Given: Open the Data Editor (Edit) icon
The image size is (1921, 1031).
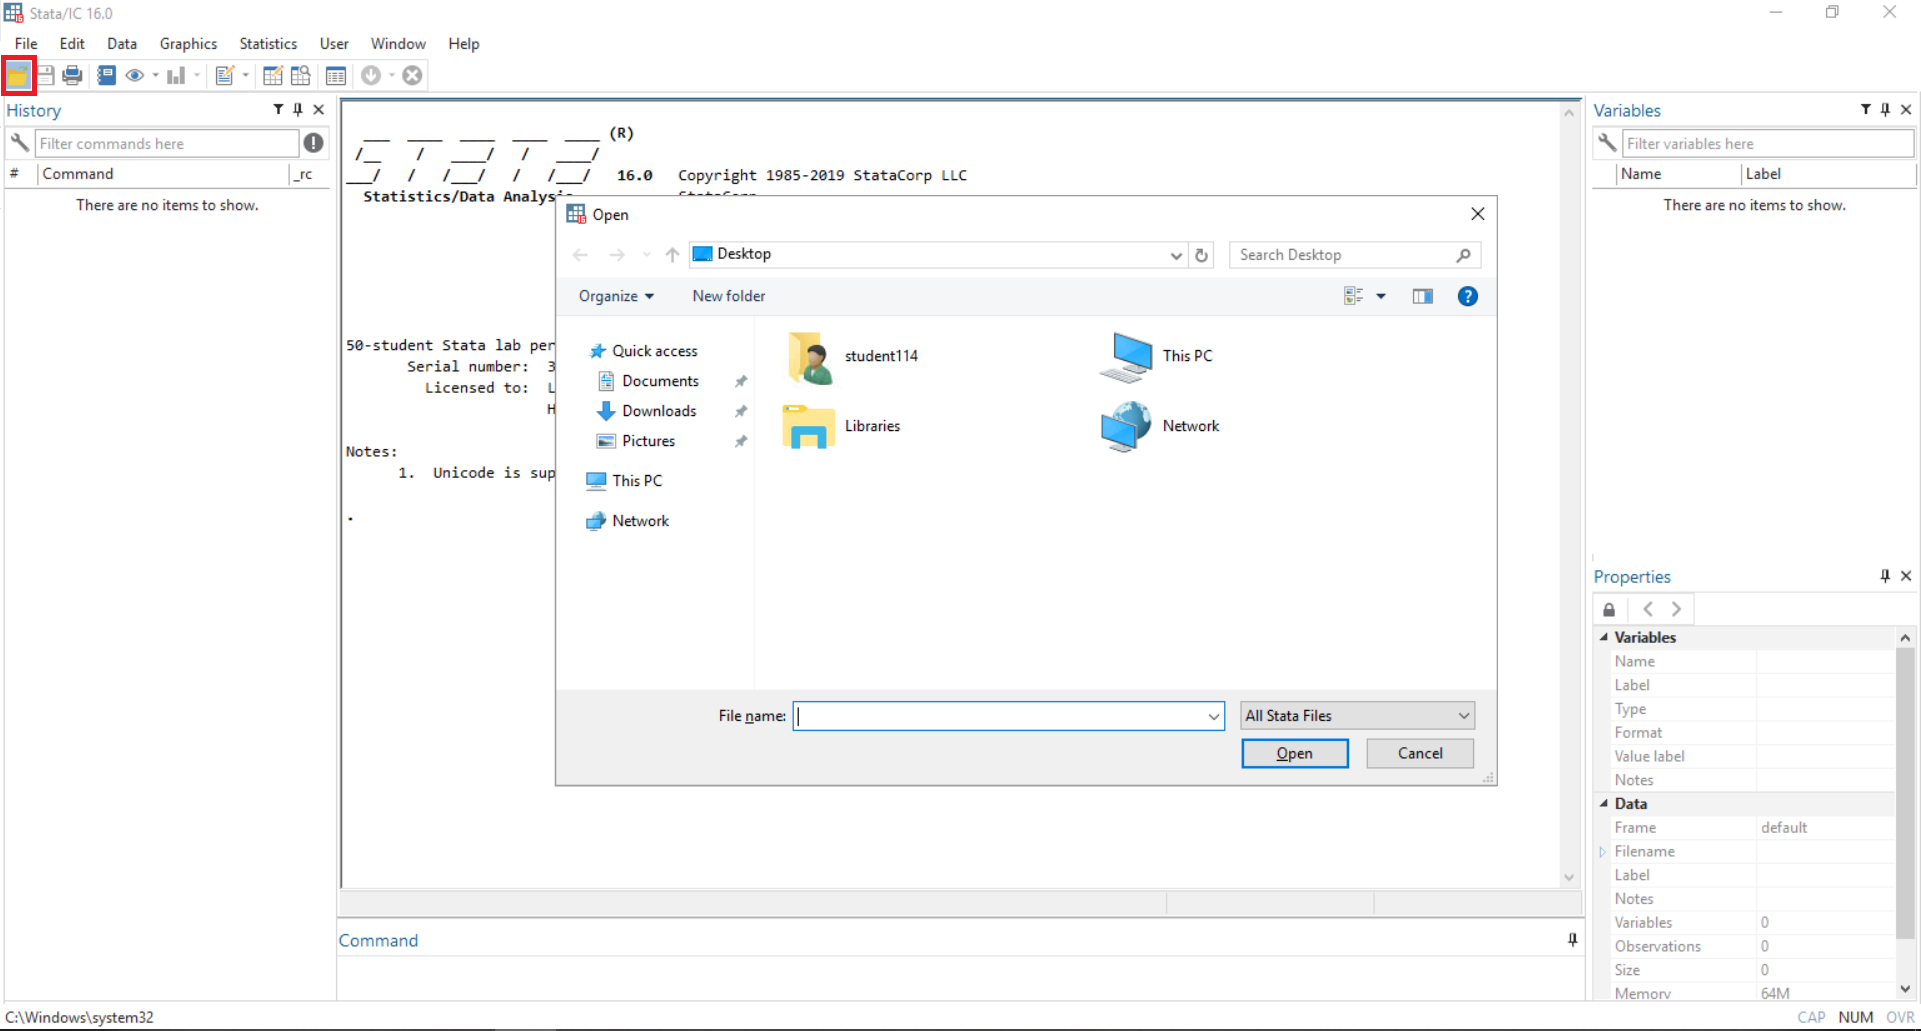Looking at the screenshot, I should (272, 75).
